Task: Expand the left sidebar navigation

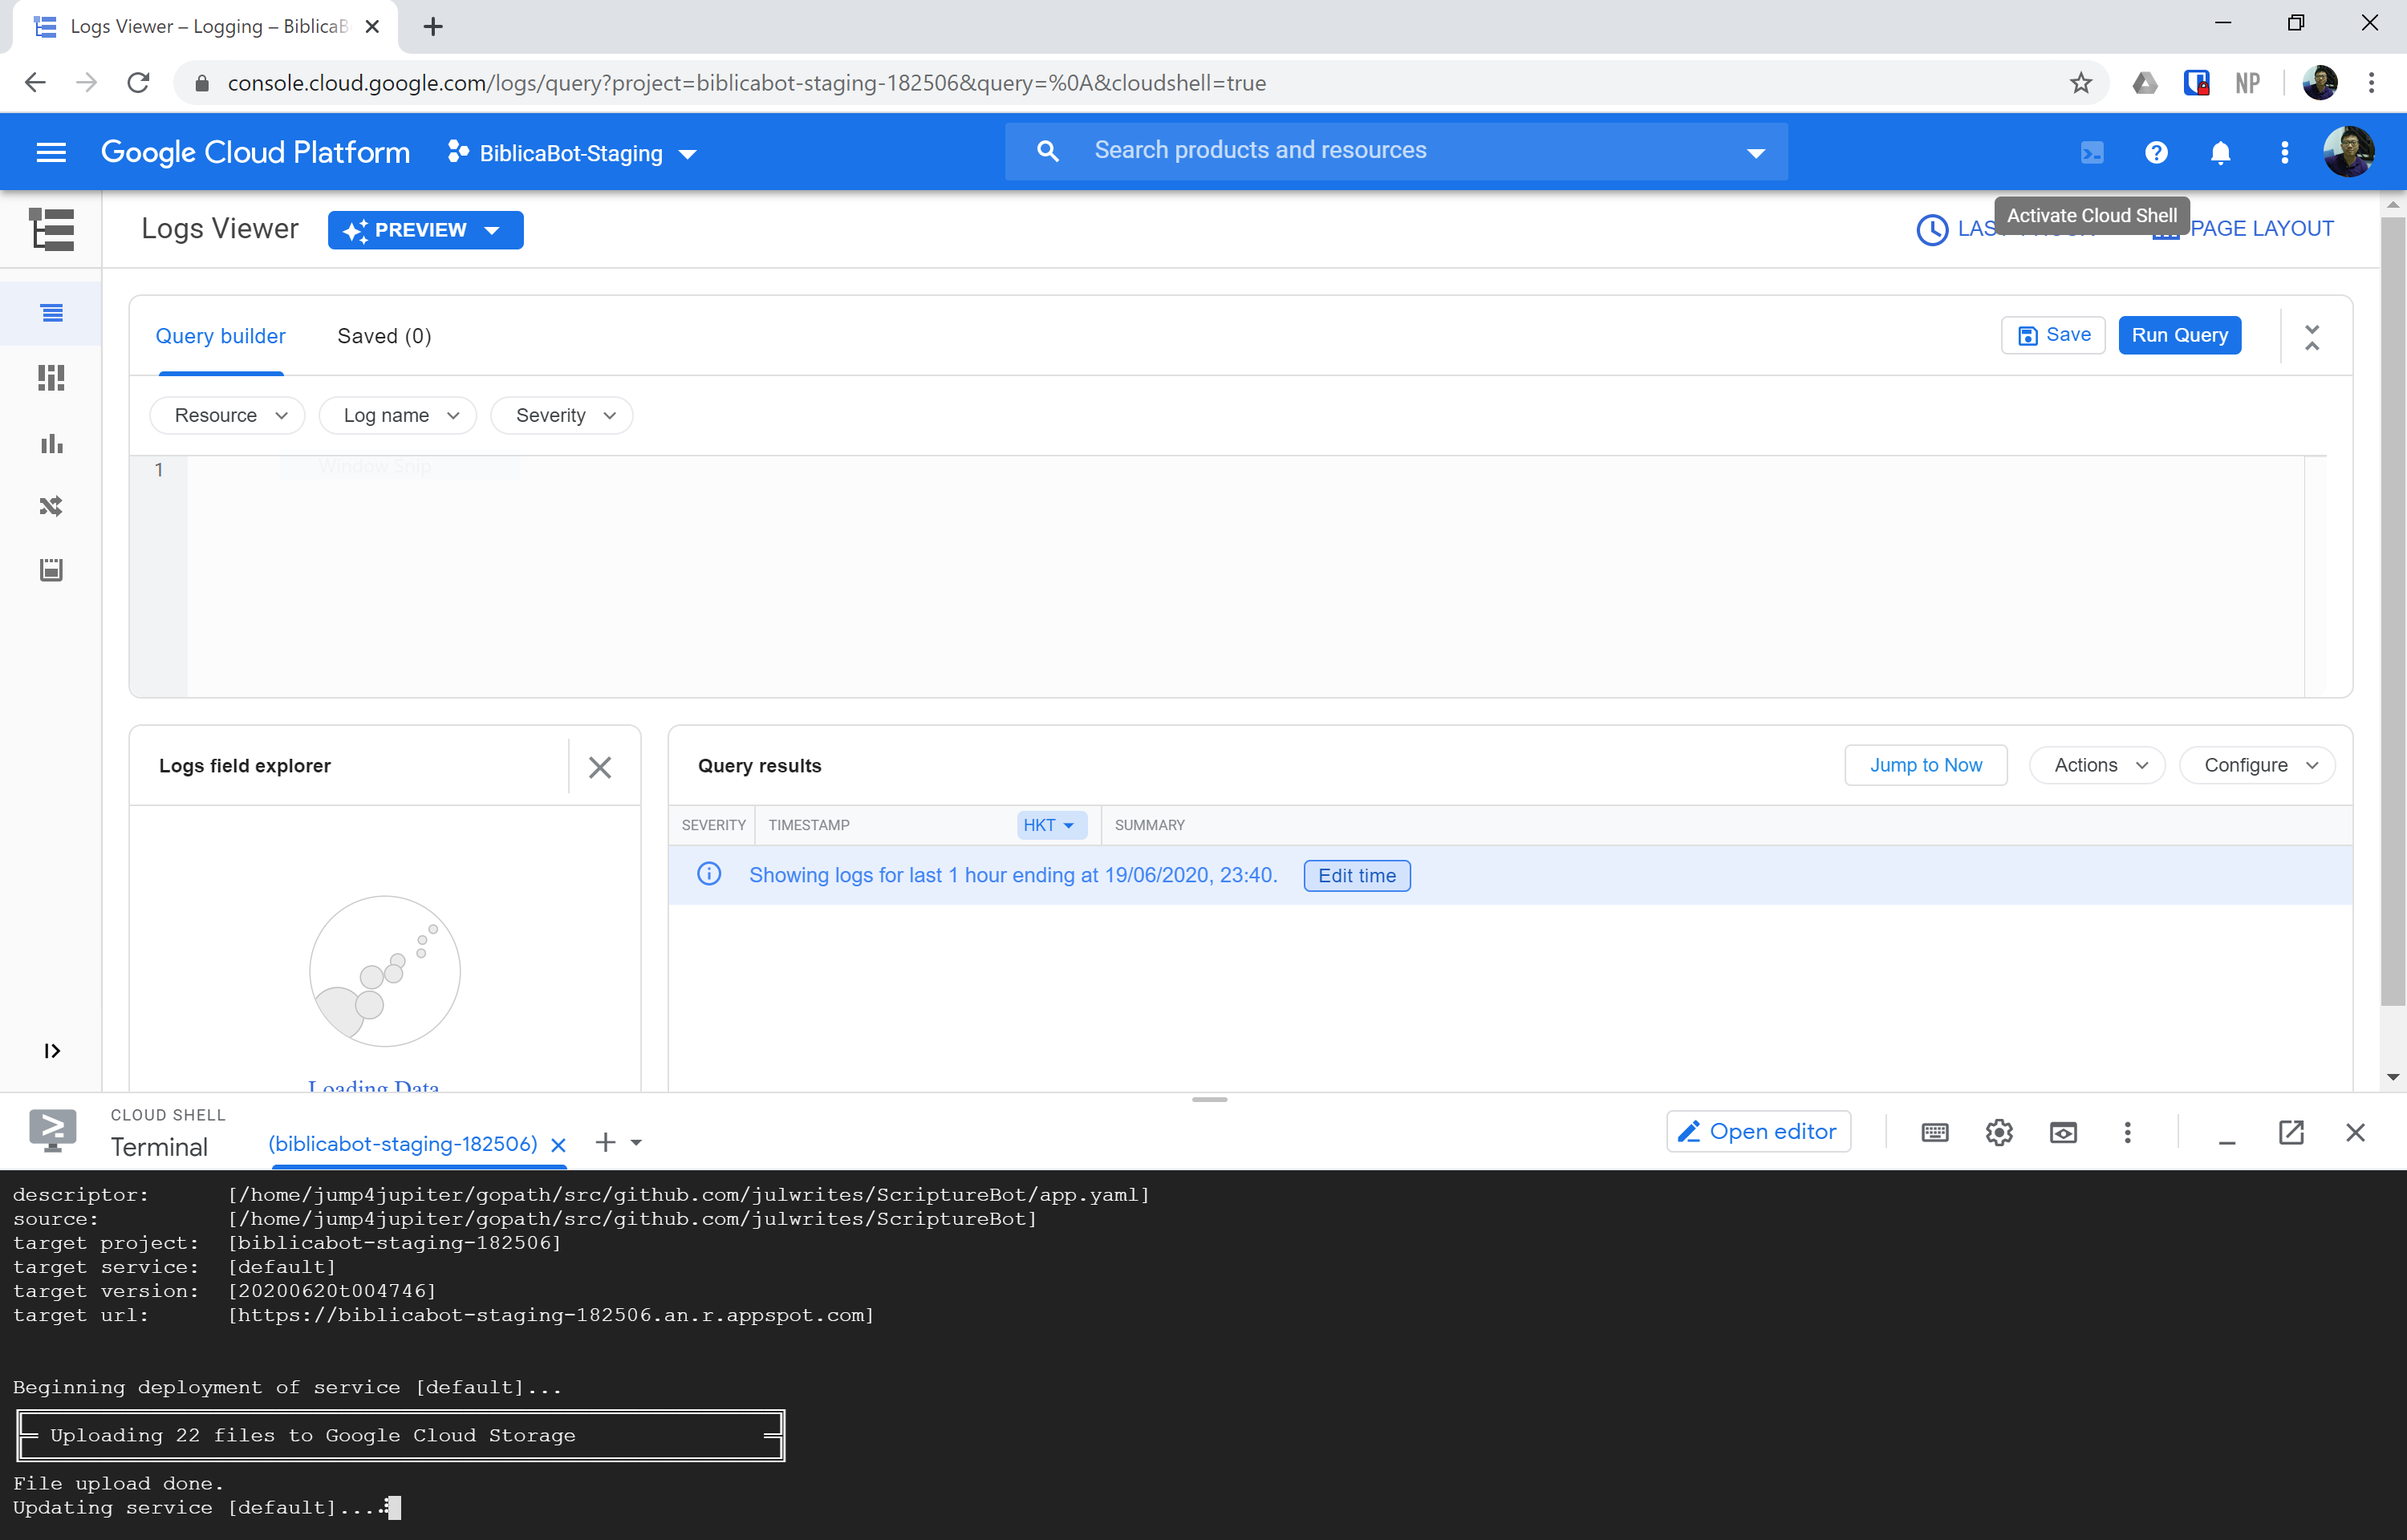Action: pos(52,1050)
